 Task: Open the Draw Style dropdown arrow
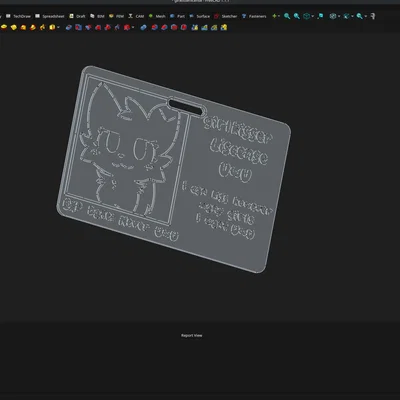pyautogui.click(x=339, y=16)
